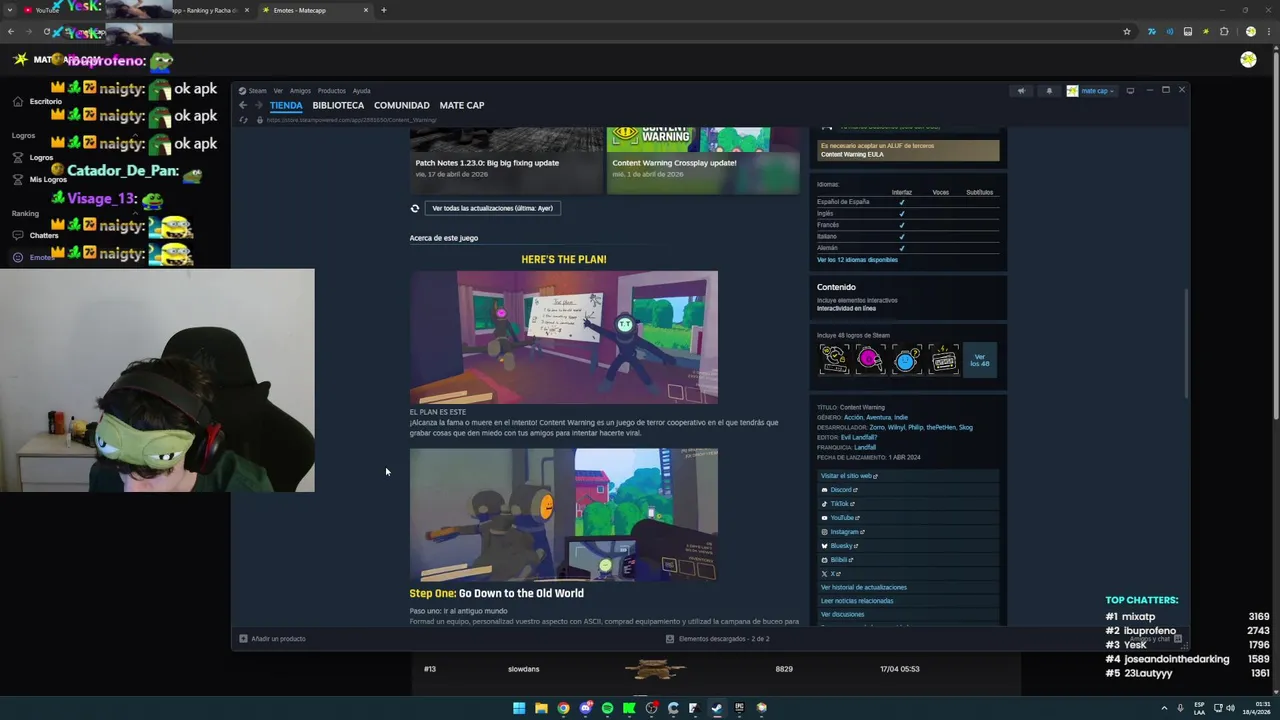1280x720 pixels.
Task: Bookmark page with browser star icon
Action: tap(1127, 31)
